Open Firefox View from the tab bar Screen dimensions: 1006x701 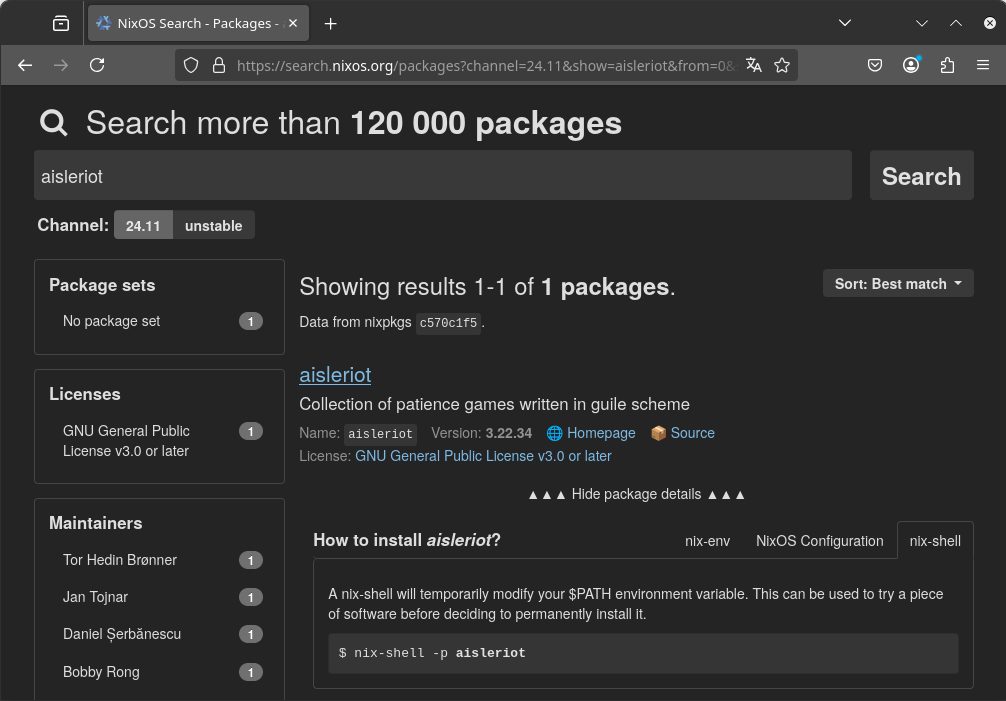click(x=61, y=23)
